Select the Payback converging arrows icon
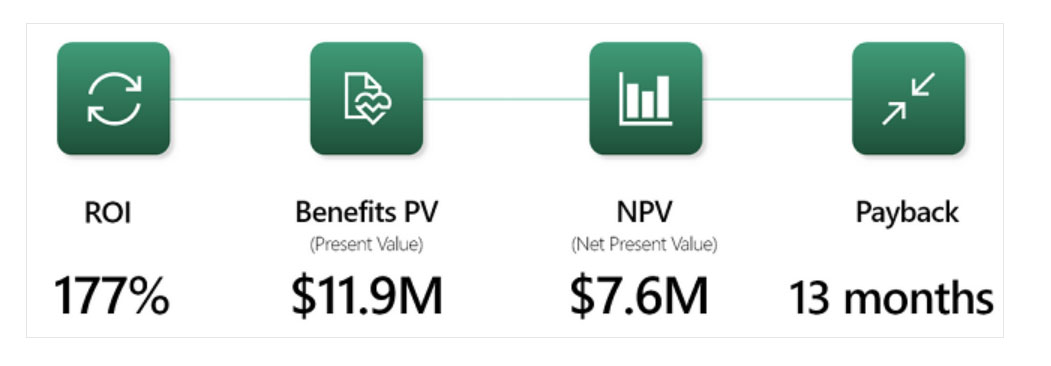 pos(908,99)
